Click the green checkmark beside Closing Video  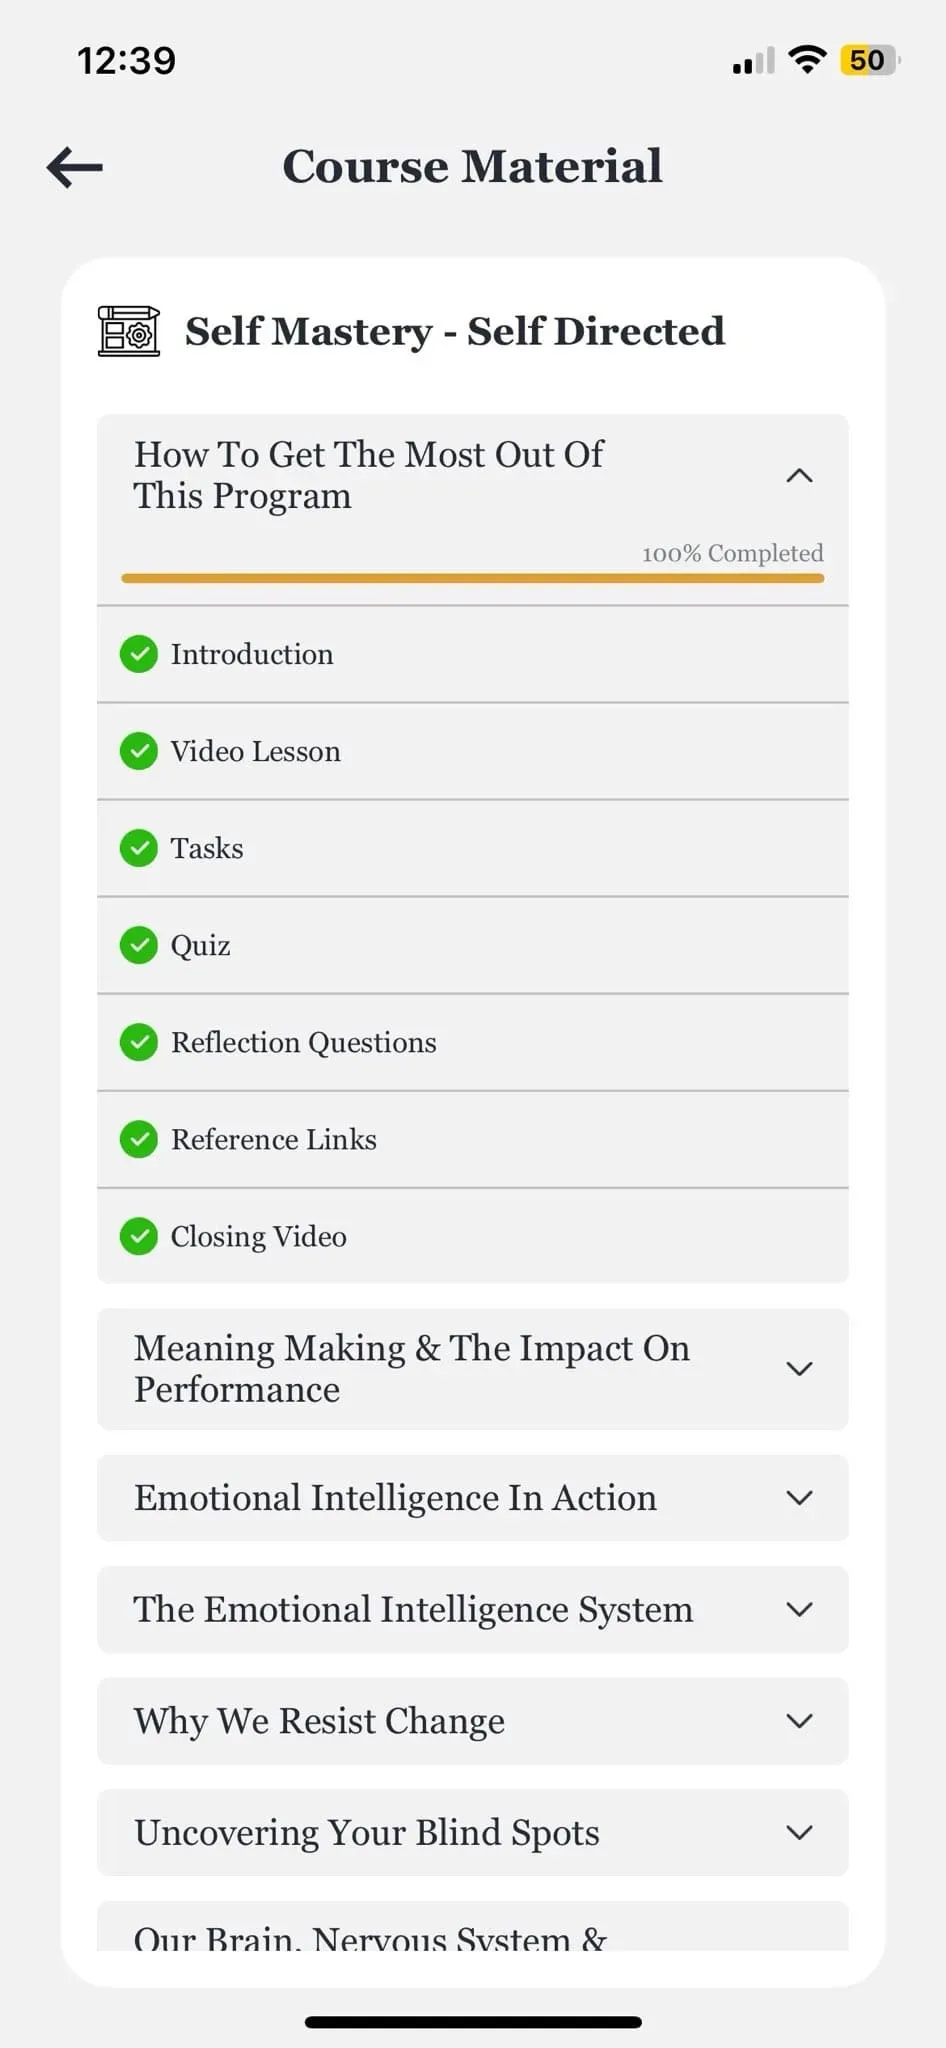pos(139,1236)
